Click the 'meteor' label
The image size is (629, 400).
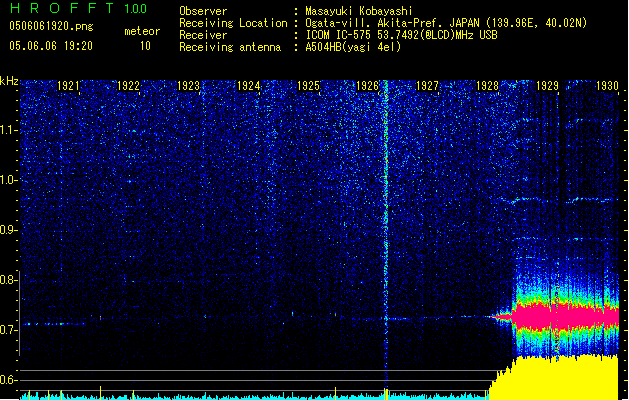click(142, 31)
